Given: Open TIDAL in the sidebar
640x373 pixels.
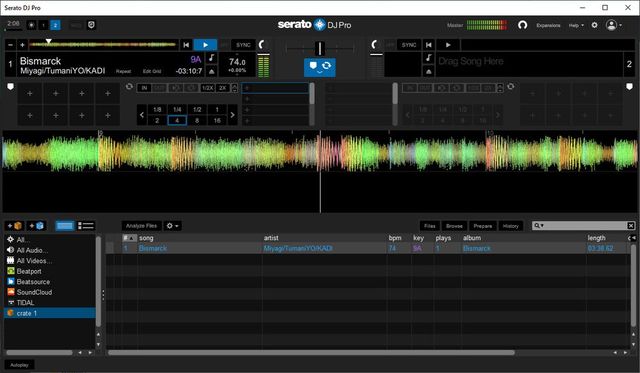Looking at the screenshot, I should coord(50,303).
